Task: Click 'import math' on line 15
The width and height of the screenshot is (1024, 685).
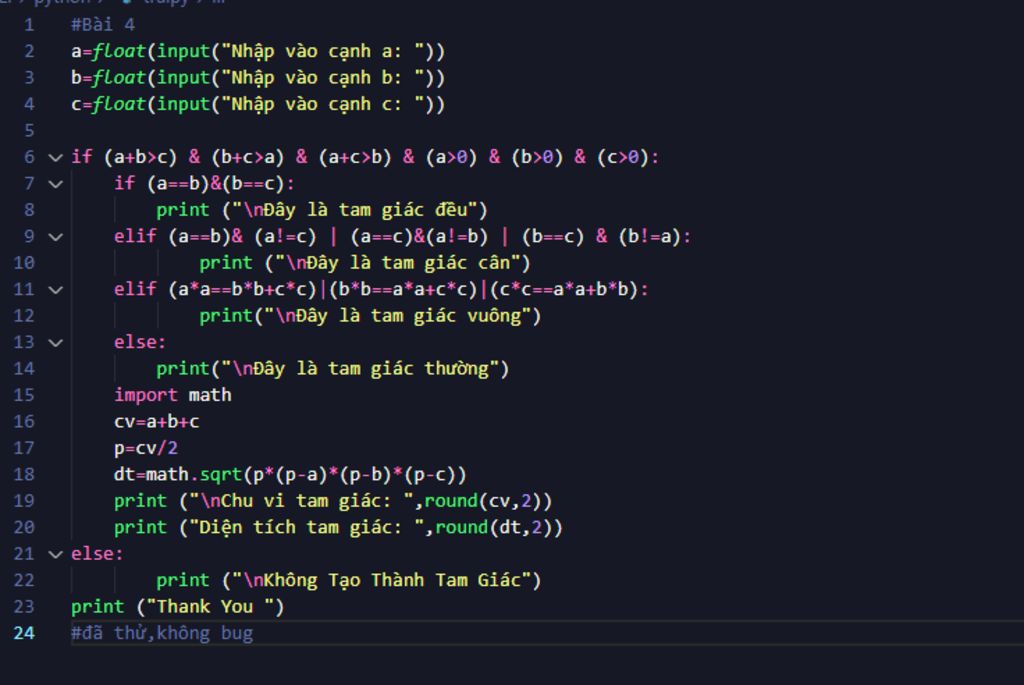Action: click(172, 395)
